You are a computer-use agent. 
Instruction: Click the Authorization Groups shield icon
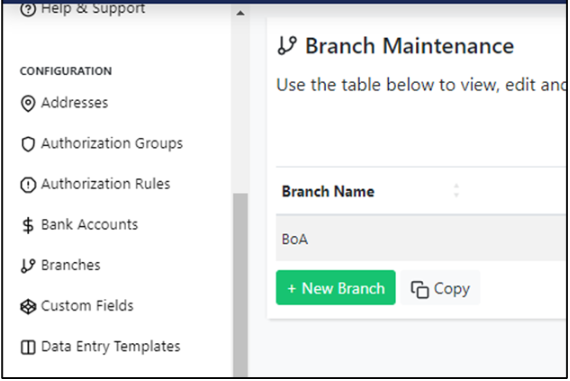tap(28, 144)
